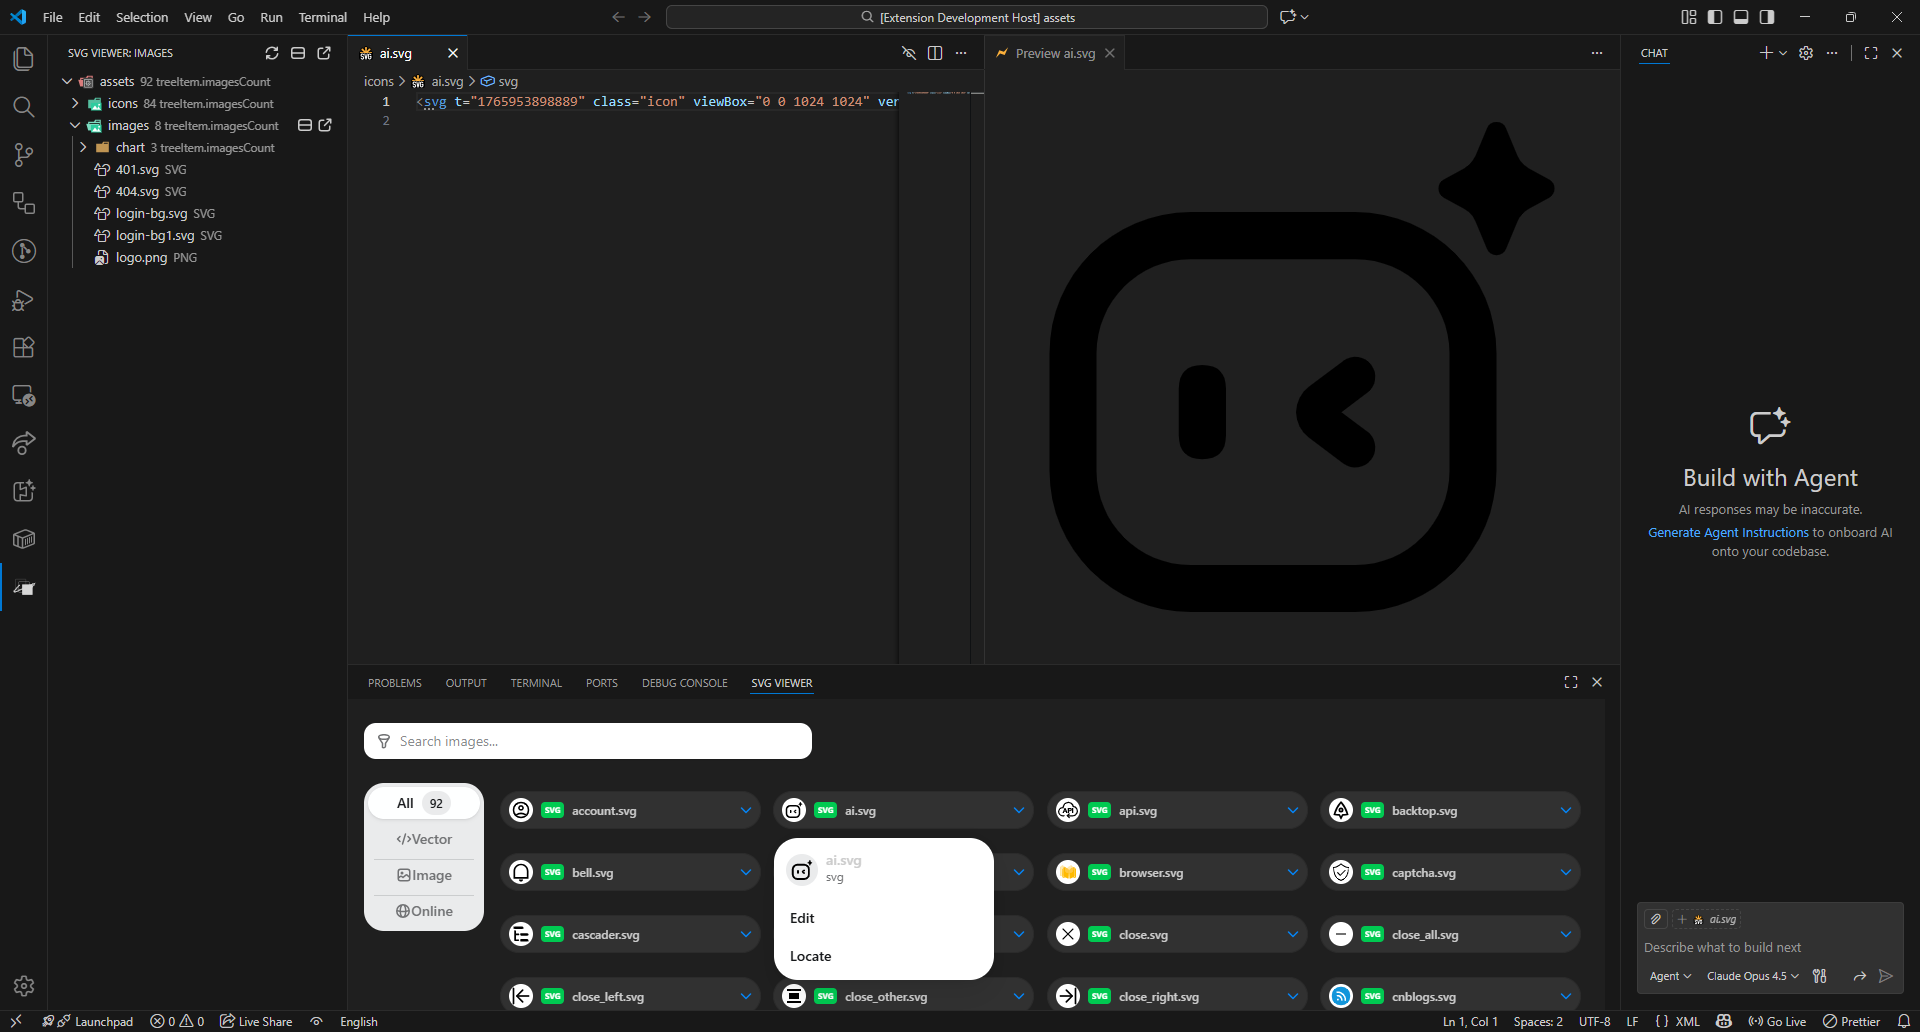Image resolution: width=1920 pixels, height=1032 pixels.
Task: Click the Search images input field
Action: tap(587, 741)
